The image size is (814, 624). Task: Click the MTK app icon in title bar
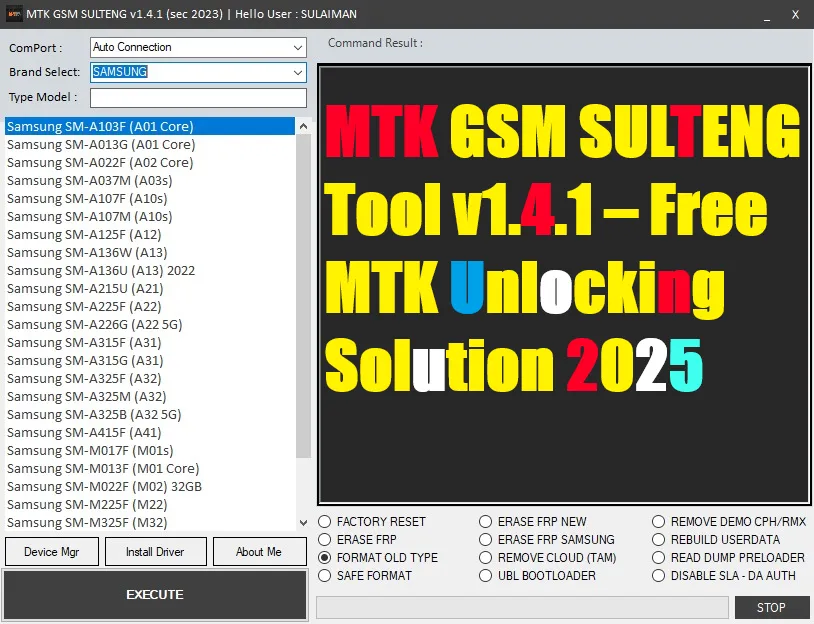(x=13, y=13)
